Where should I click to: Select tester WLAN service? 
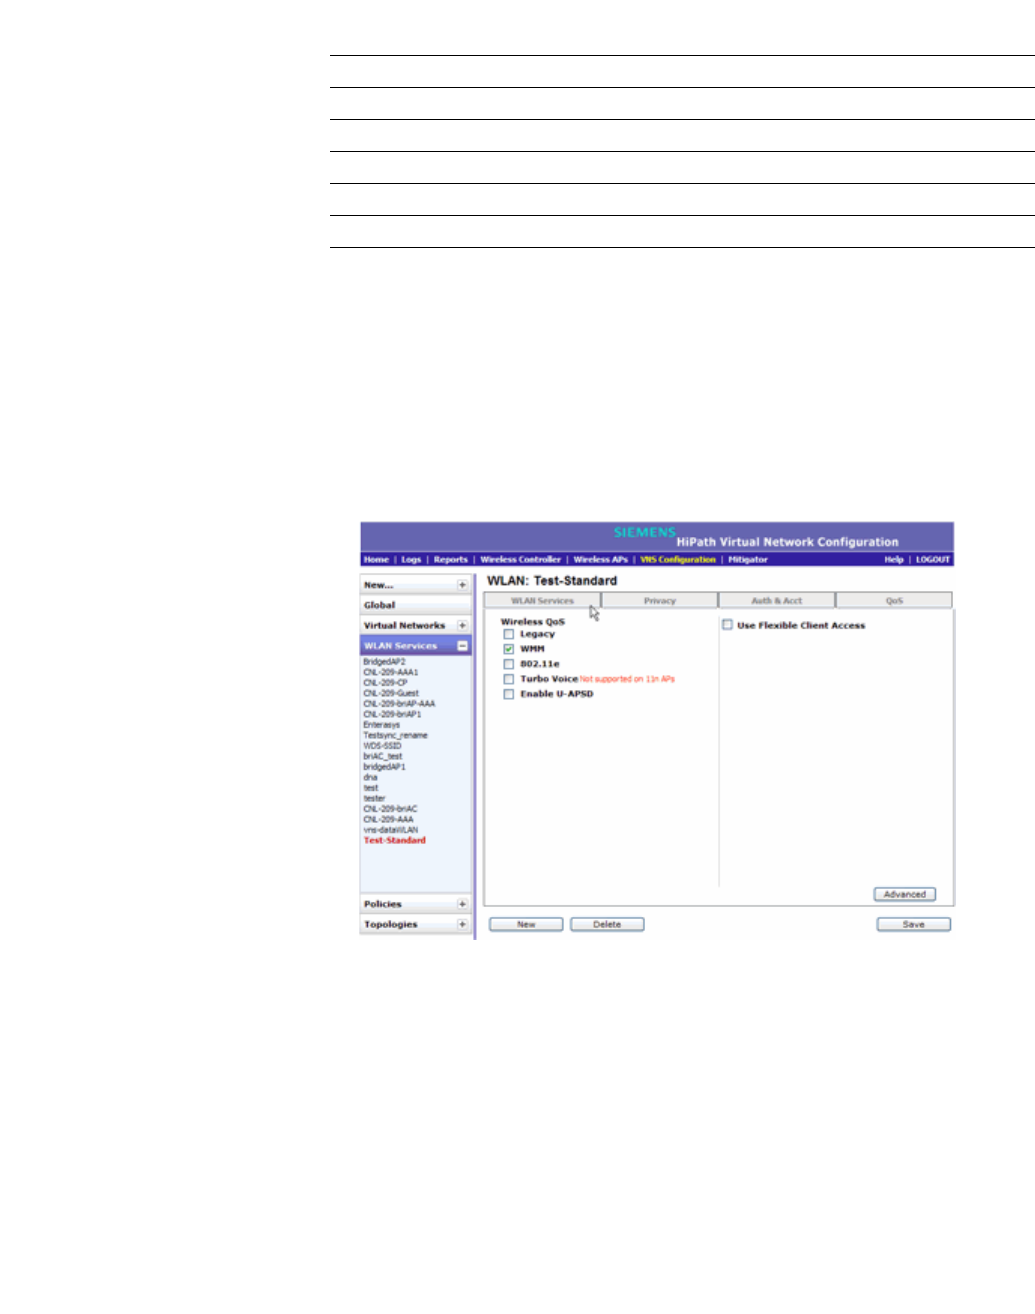click(x=374, y=798)
